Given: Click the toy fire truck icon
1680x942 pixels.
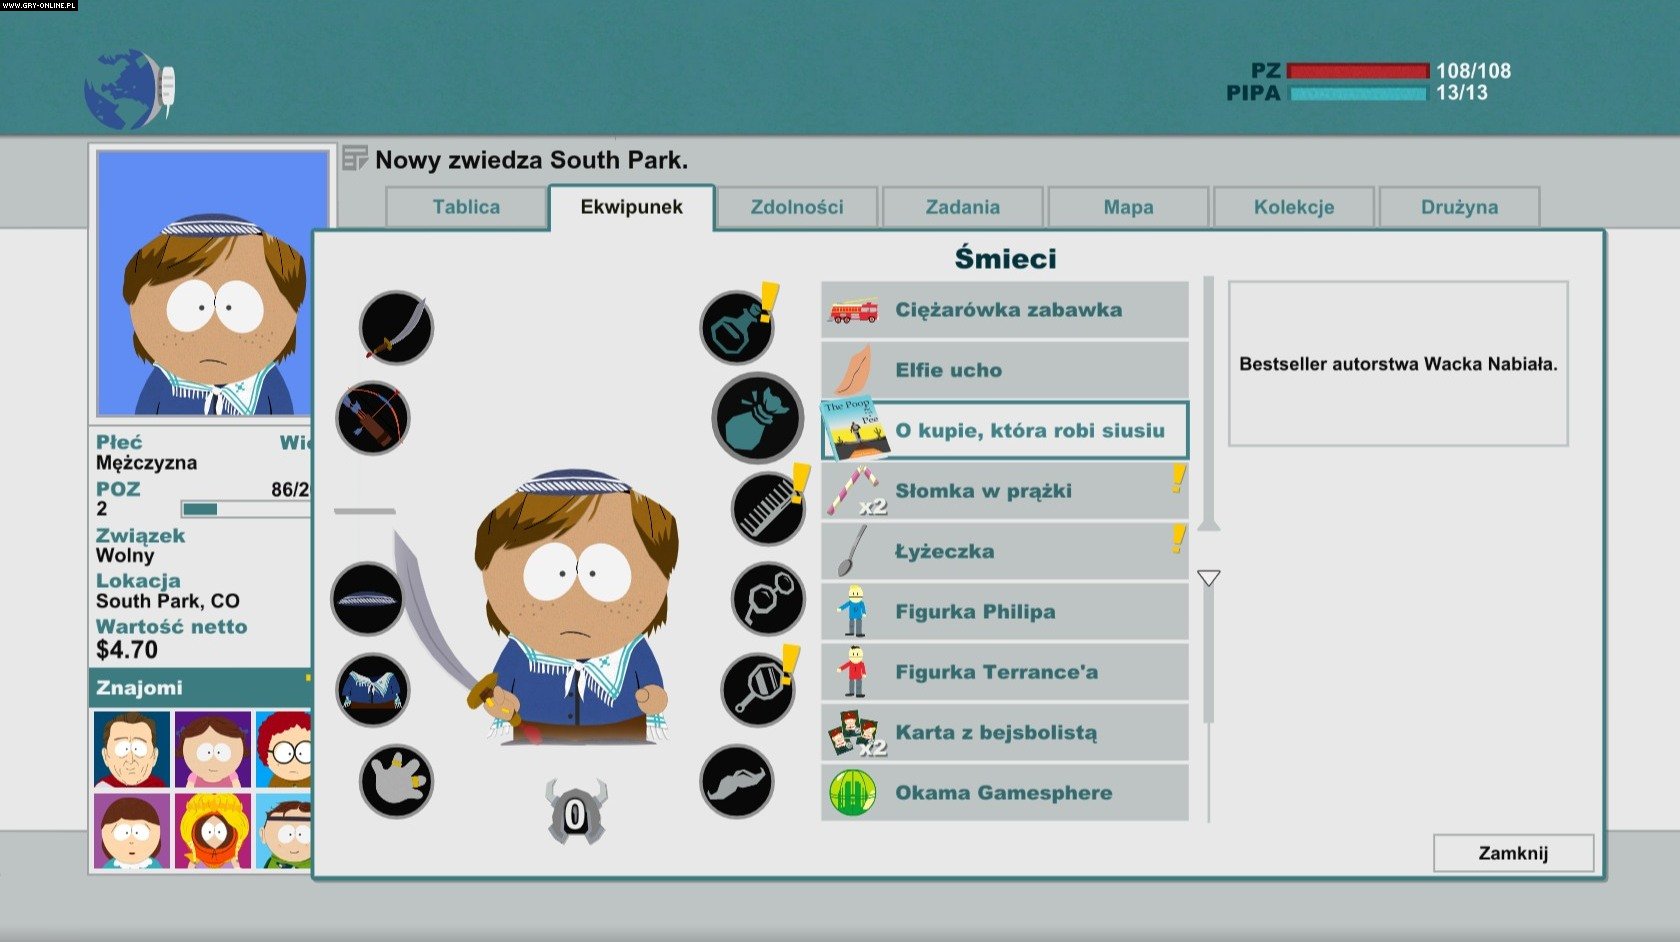Looking at the screenshot, I should [x=853, y=311].
